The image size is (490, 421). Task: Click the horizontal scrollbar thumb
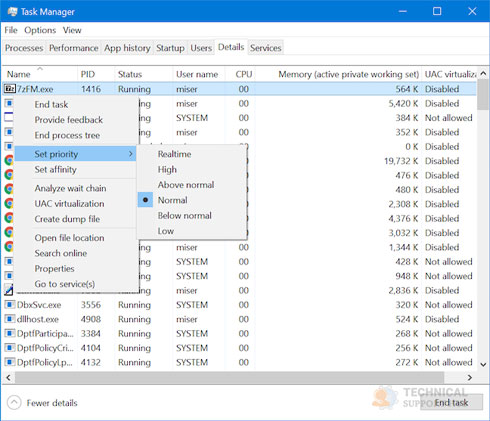[229, 377]
